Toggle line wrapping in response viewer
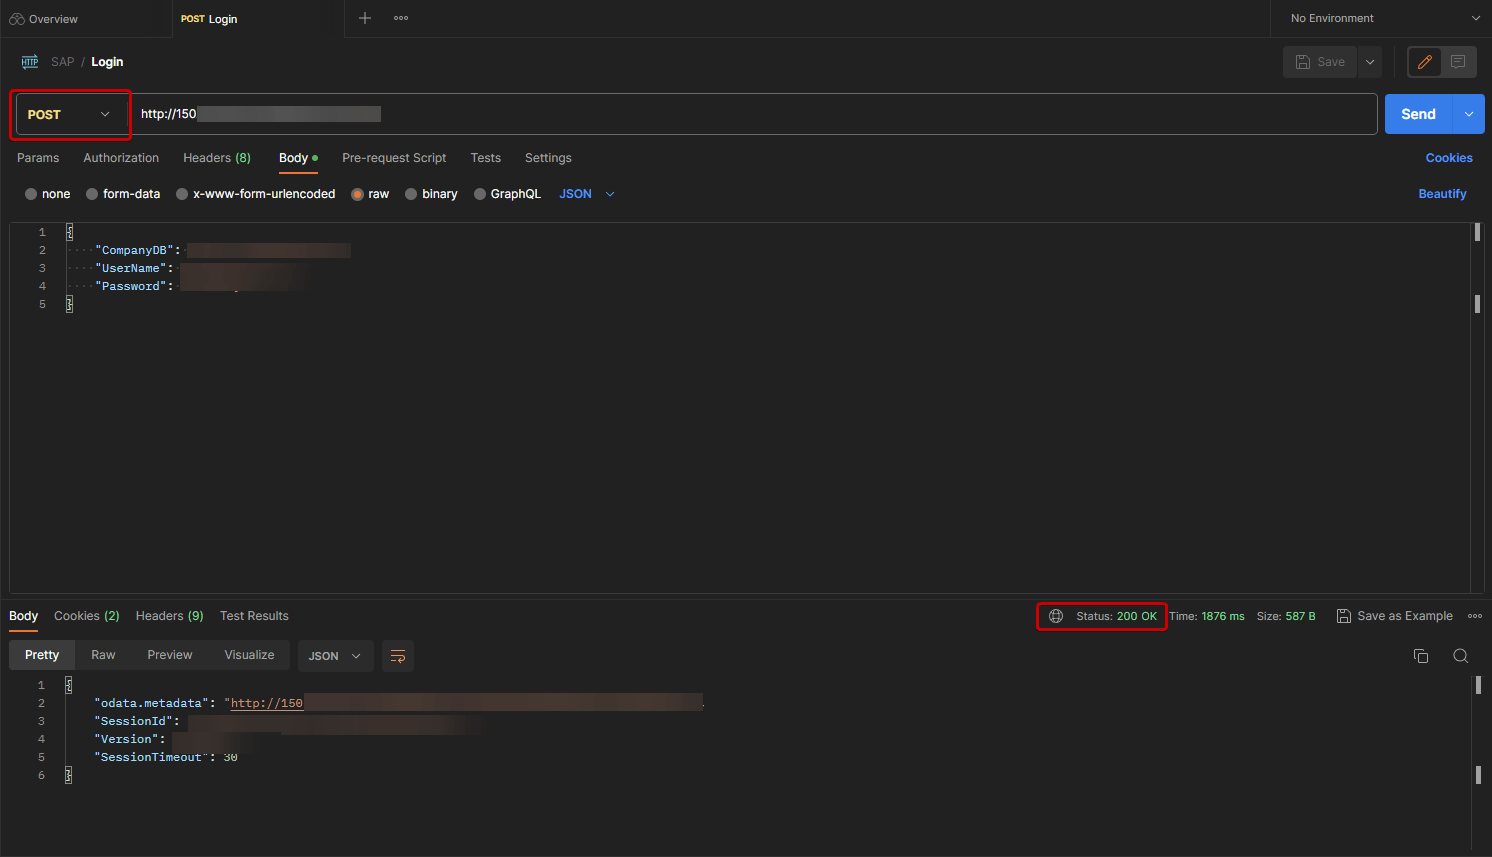Image resolution: width=1492 pixels, height=857 pixels. pos(397,655)
